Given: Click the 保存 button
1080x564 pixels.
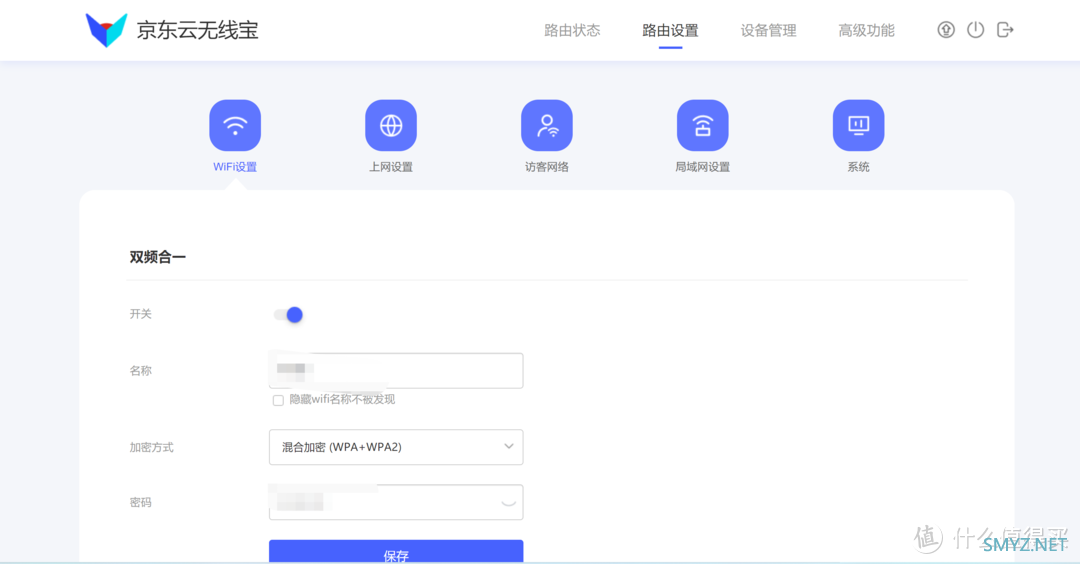Looking at the screenshot, I should 396,552.
